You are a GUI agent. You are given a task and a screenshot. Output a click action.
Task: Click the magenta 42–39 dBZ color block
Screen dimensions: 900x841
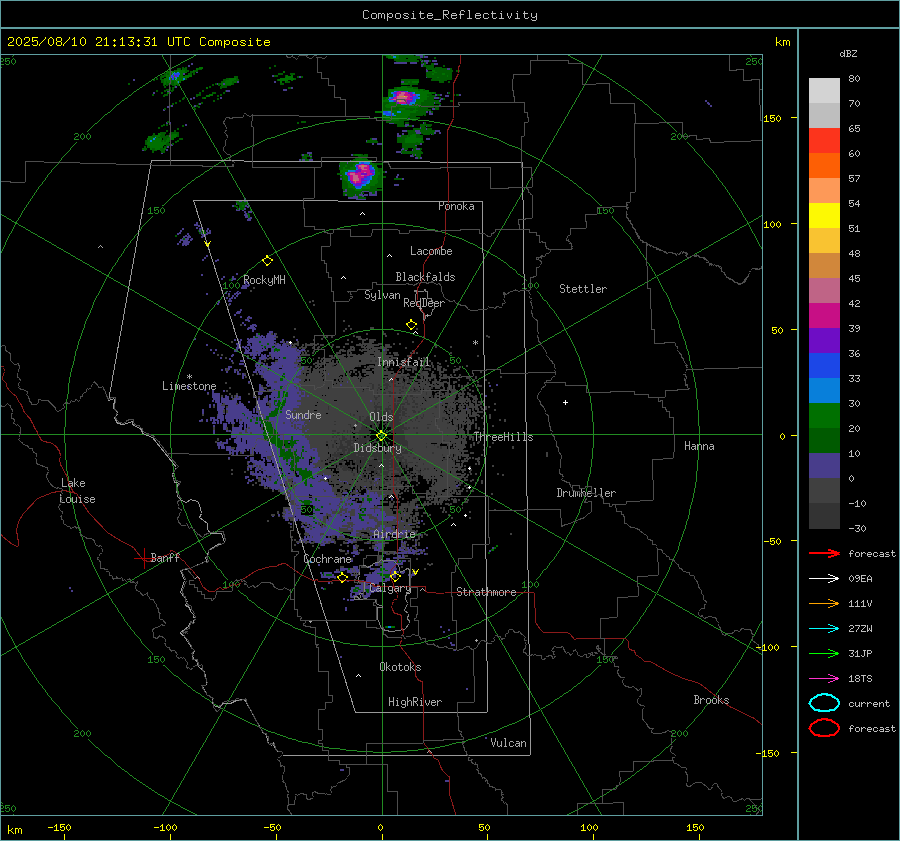tap(824, 315)
